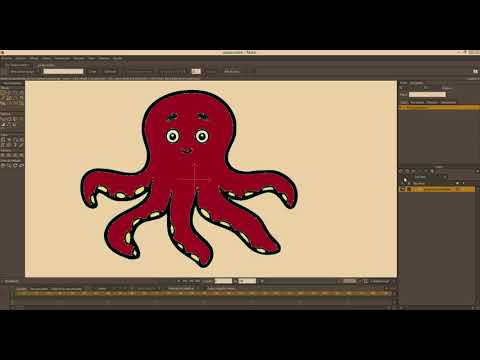Select the highlighted layer in the Layers panel
The image size is (480, 360).
pyautogui.click(x=437, y=189)
